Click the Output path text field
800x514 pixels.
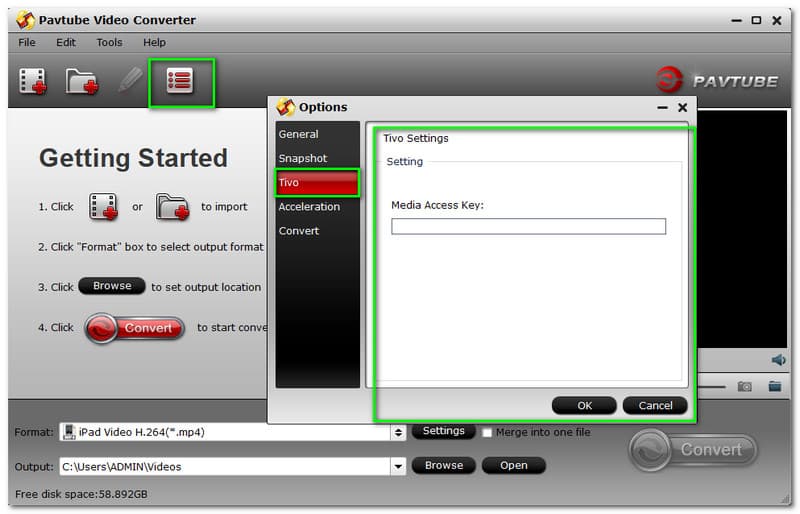[x=225, y=467]
